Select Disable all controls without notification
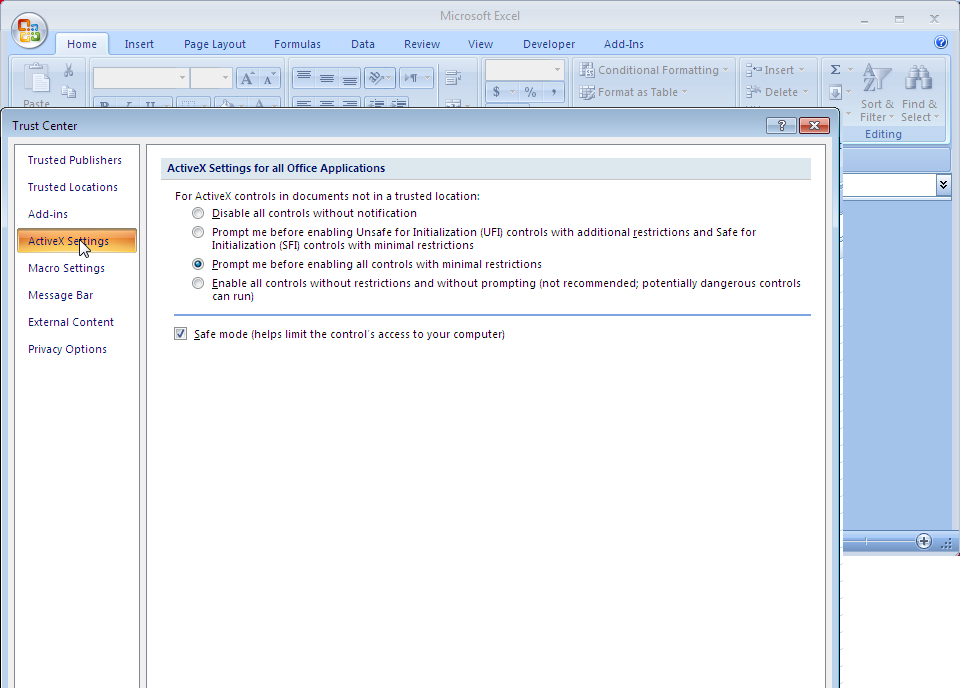Screen dimensions: 962x688 (x=198, y=213)
